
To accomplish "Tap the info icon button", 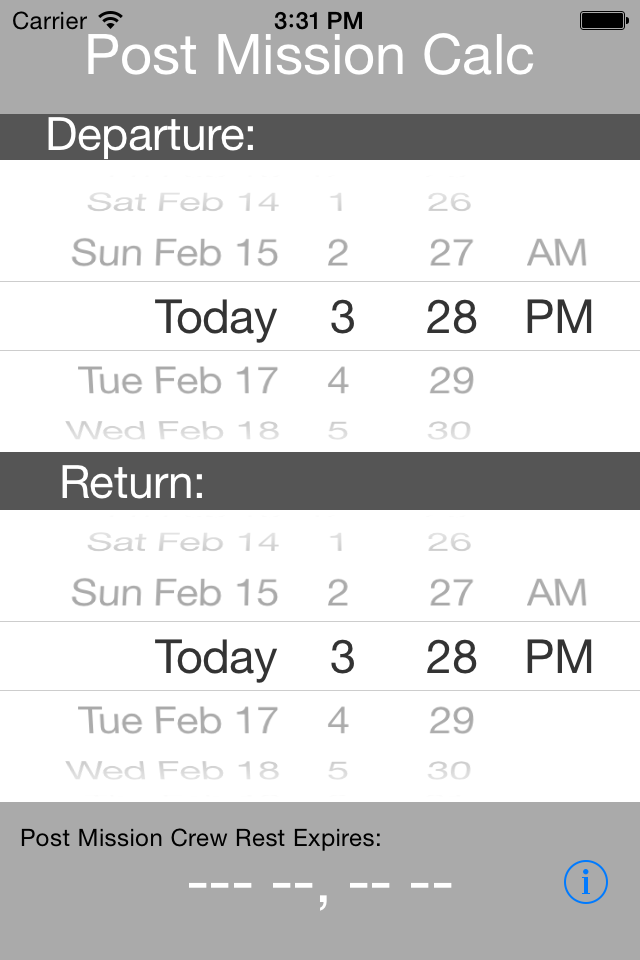I will pos(586,883).
